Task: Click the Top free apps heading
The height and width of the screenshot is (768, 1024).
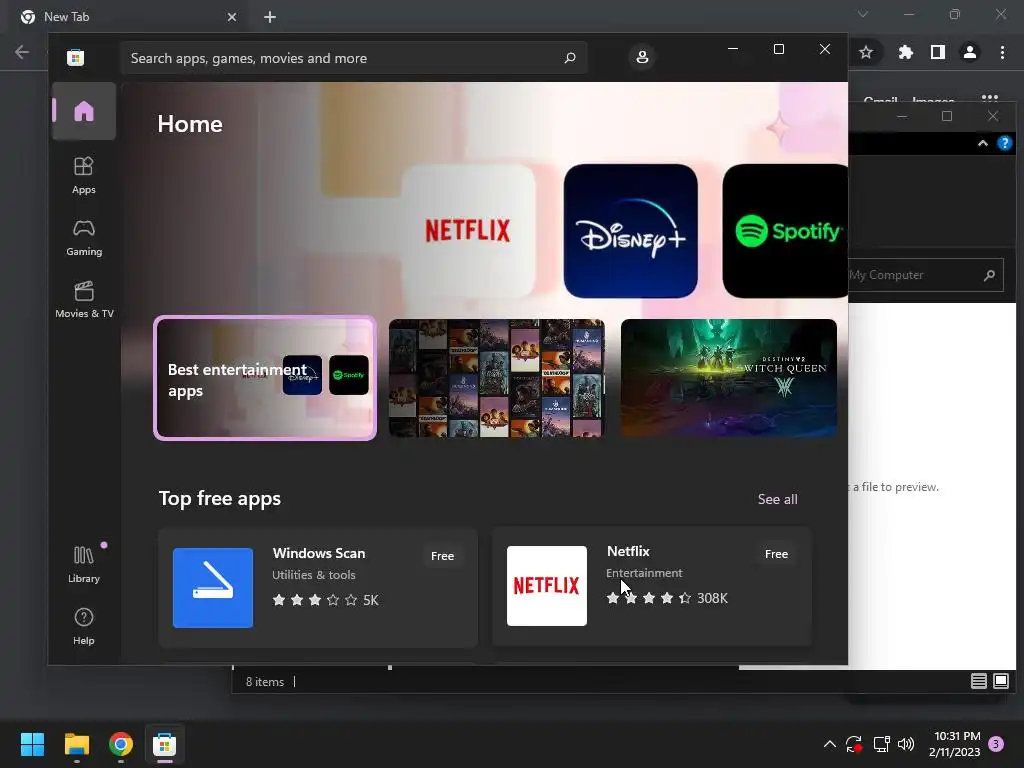Action: click(x=219, y=498)
